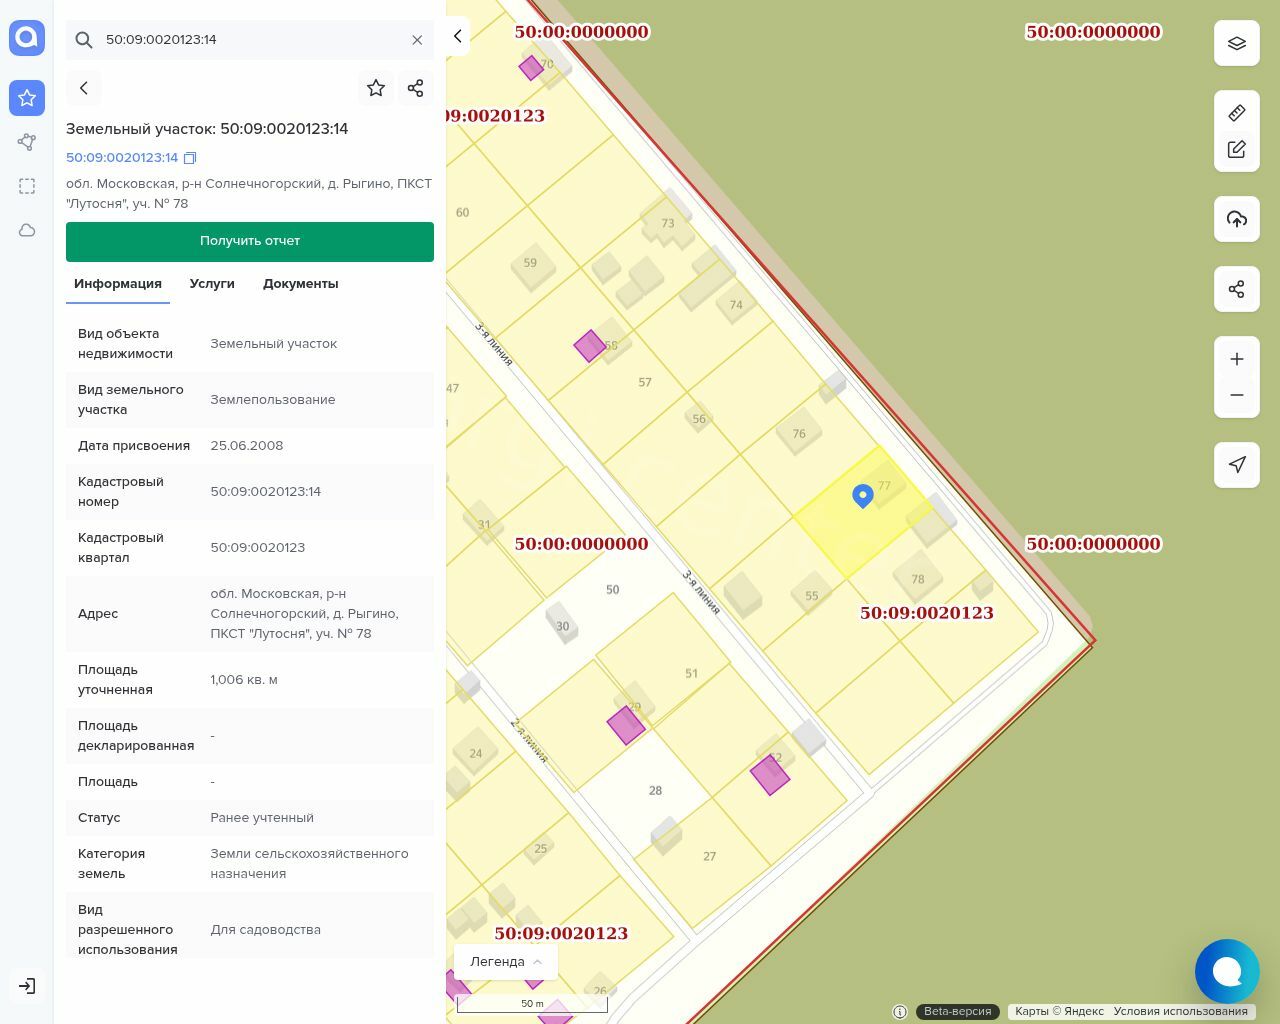Viewport: 1280px width, 1024px height.
Task: Activate the draw/edit note tool
Action: pyautogui.click(x=1237, y=149)
